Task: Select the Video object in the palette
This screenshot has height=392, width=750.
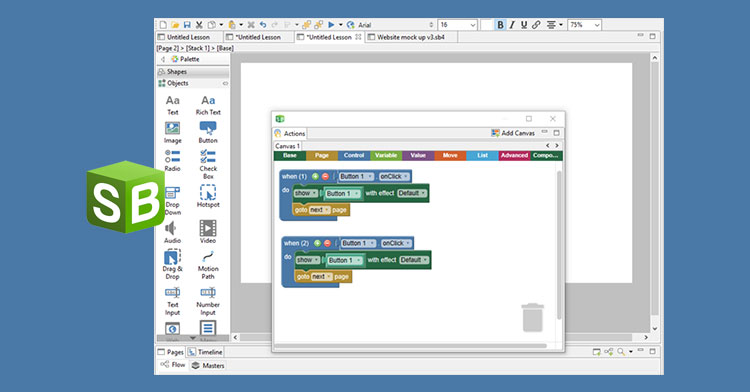Action: pyautogui.click(x=208, y=232)
